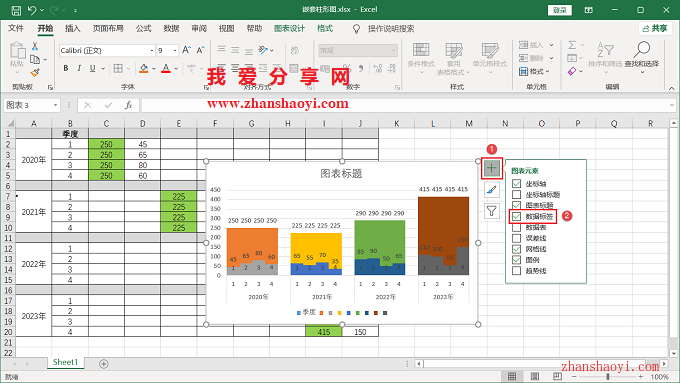Click the Clear eraser icon
The width and height of the screenshot is (680, 383).
pyautogui.click(x=572, y=71)
